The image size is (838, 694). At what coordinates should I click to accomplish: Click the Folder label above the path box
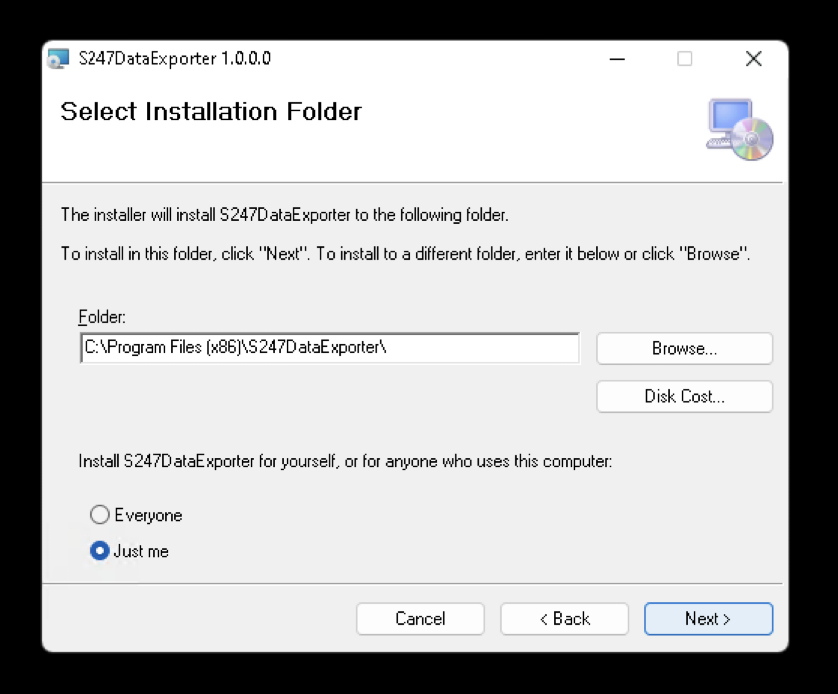click(x=101, y=317)
